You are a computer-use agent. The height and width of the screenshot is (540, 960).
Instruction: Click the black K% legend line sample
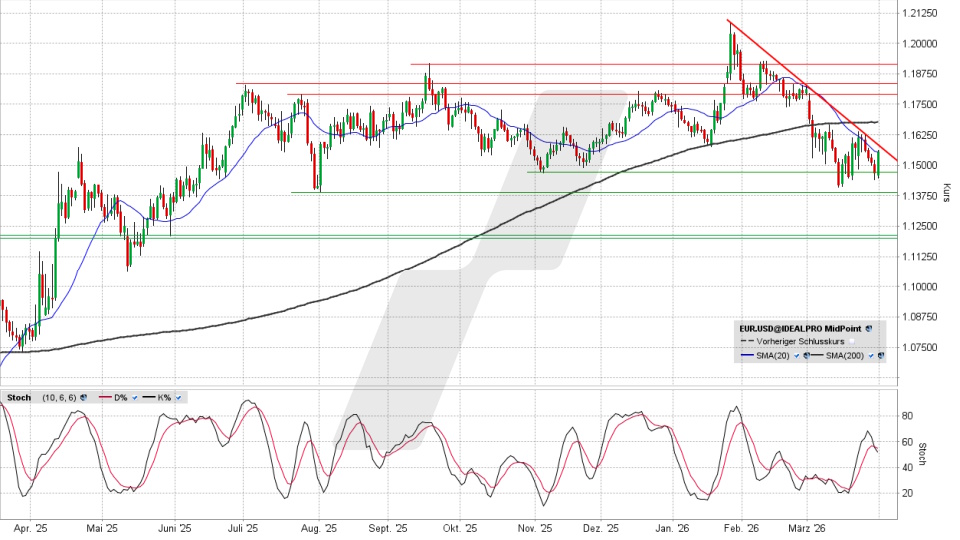pos(147,397)
